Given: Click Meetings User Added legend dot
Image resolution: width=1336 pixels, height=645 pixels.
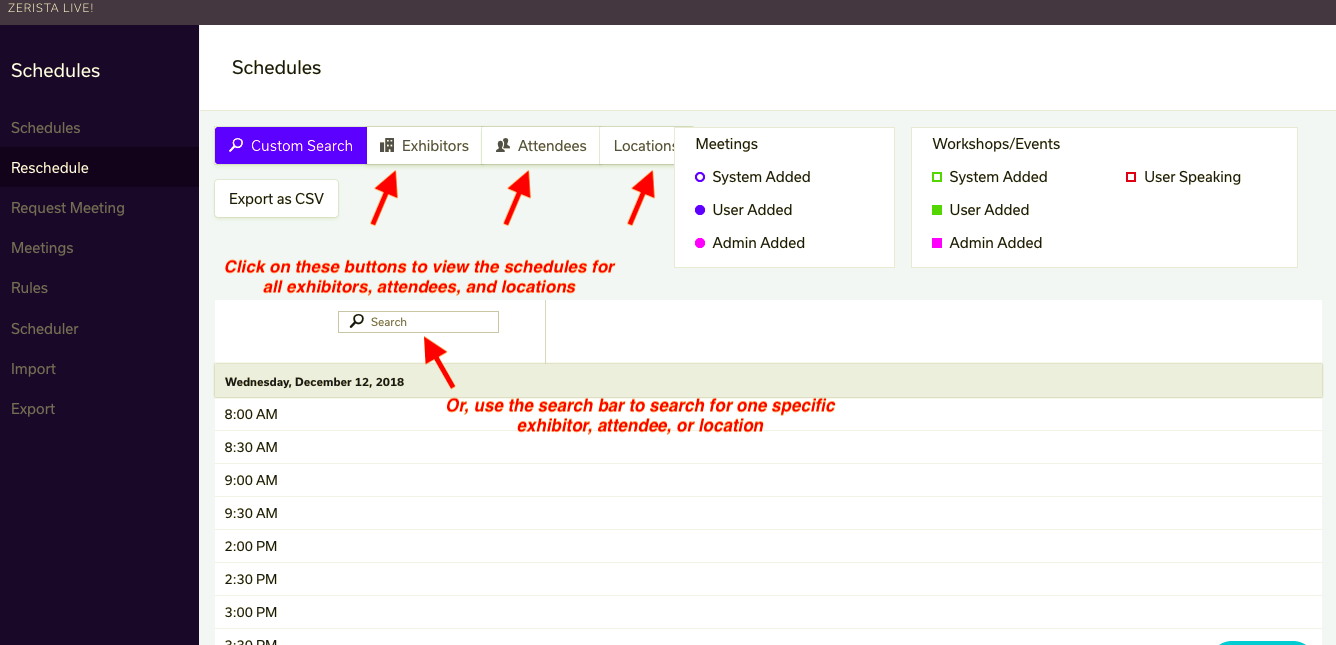Looking at the screenshot, I should [x=700, y=210].
